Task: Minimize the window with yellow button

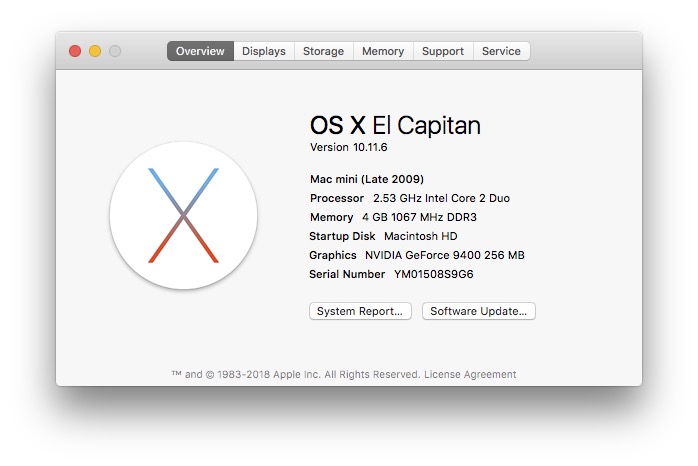Action: 95,51
